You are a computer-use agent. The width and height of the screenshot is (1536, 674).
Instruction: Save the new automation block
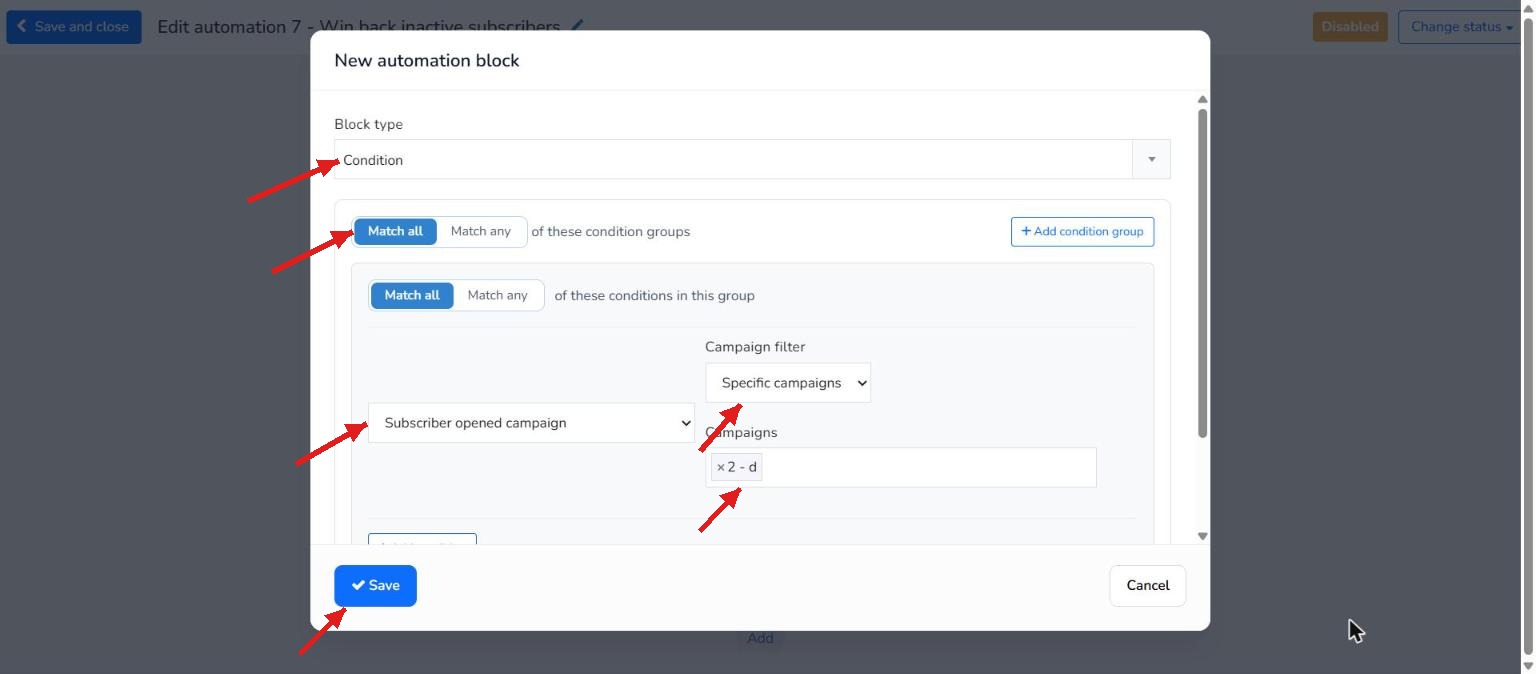point(375,586)
